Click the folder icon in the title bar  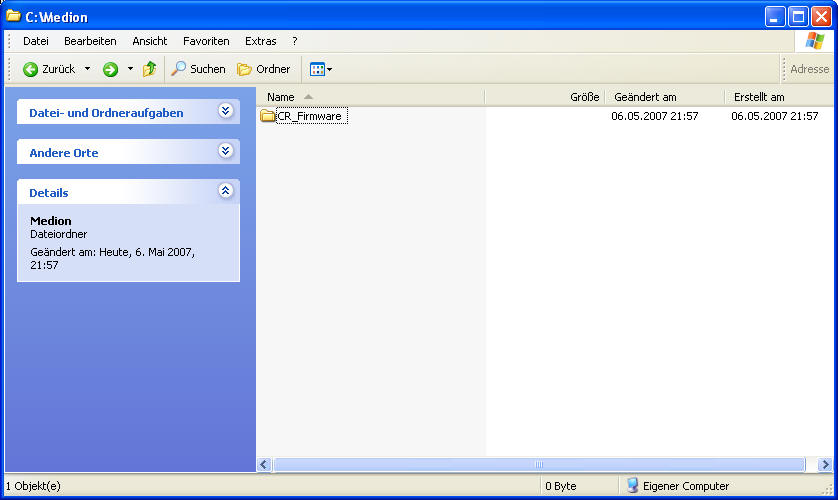[x=13, y=16]
